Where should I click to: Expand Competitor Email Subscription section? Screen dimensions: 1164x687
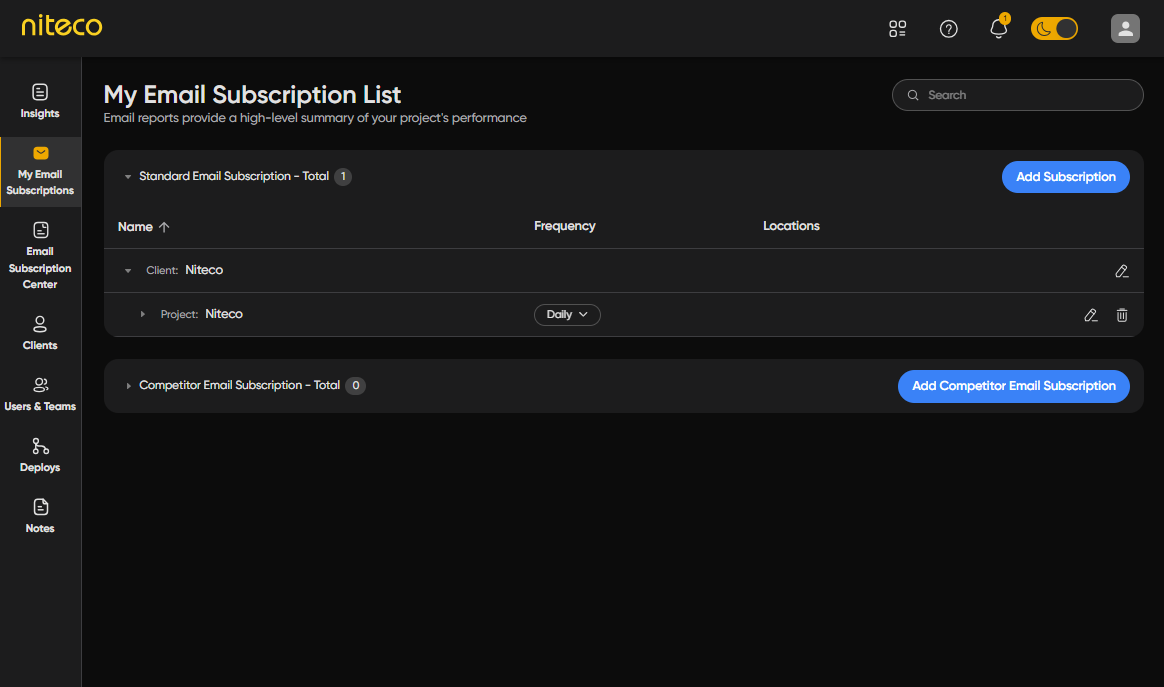[x=128, y=385]
